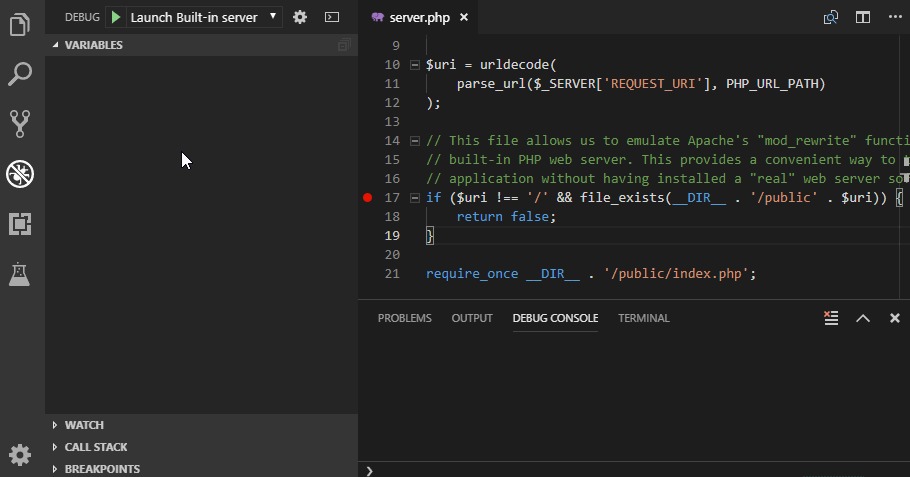Open the Manage gear at sidebar bottom
Viewport: 910px width, 477px height.
20,455
